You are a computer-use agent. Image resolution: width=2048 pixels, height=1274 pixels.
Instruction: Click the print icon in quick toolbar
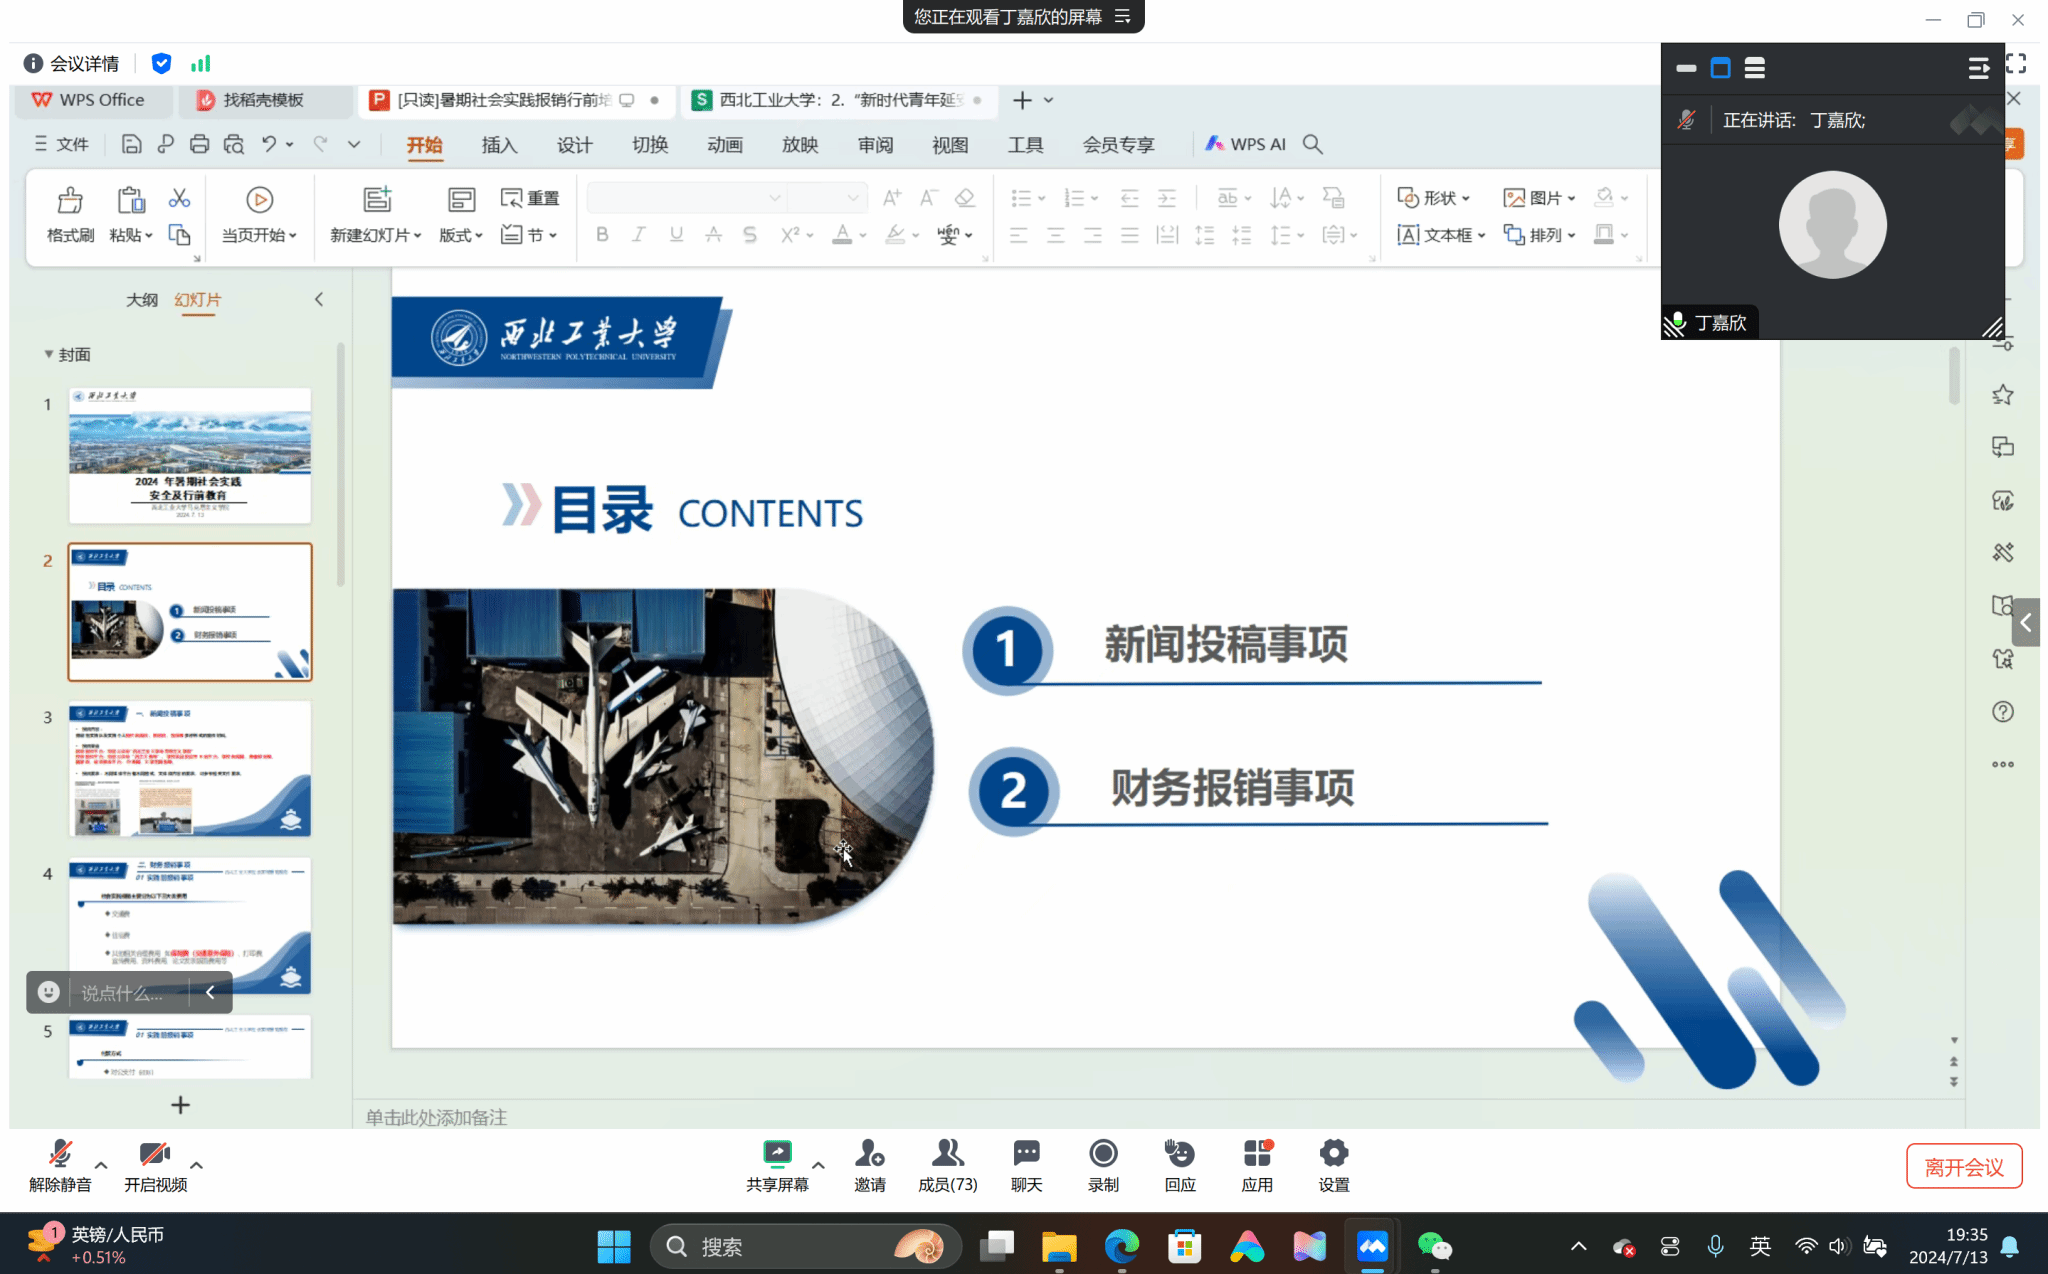(x=199, y=144)
